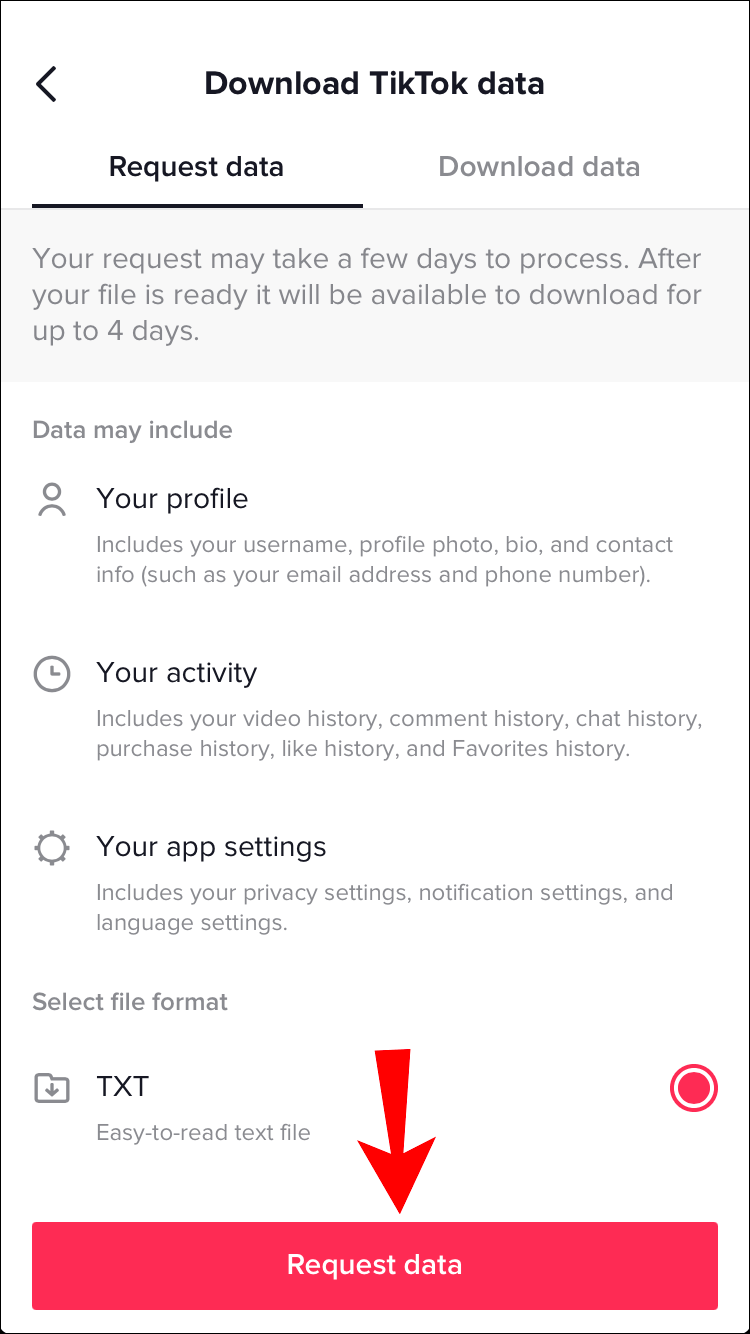Screen dimensions: 750x1334
Task: Select the Your activity heading
Action: (176, 673)
